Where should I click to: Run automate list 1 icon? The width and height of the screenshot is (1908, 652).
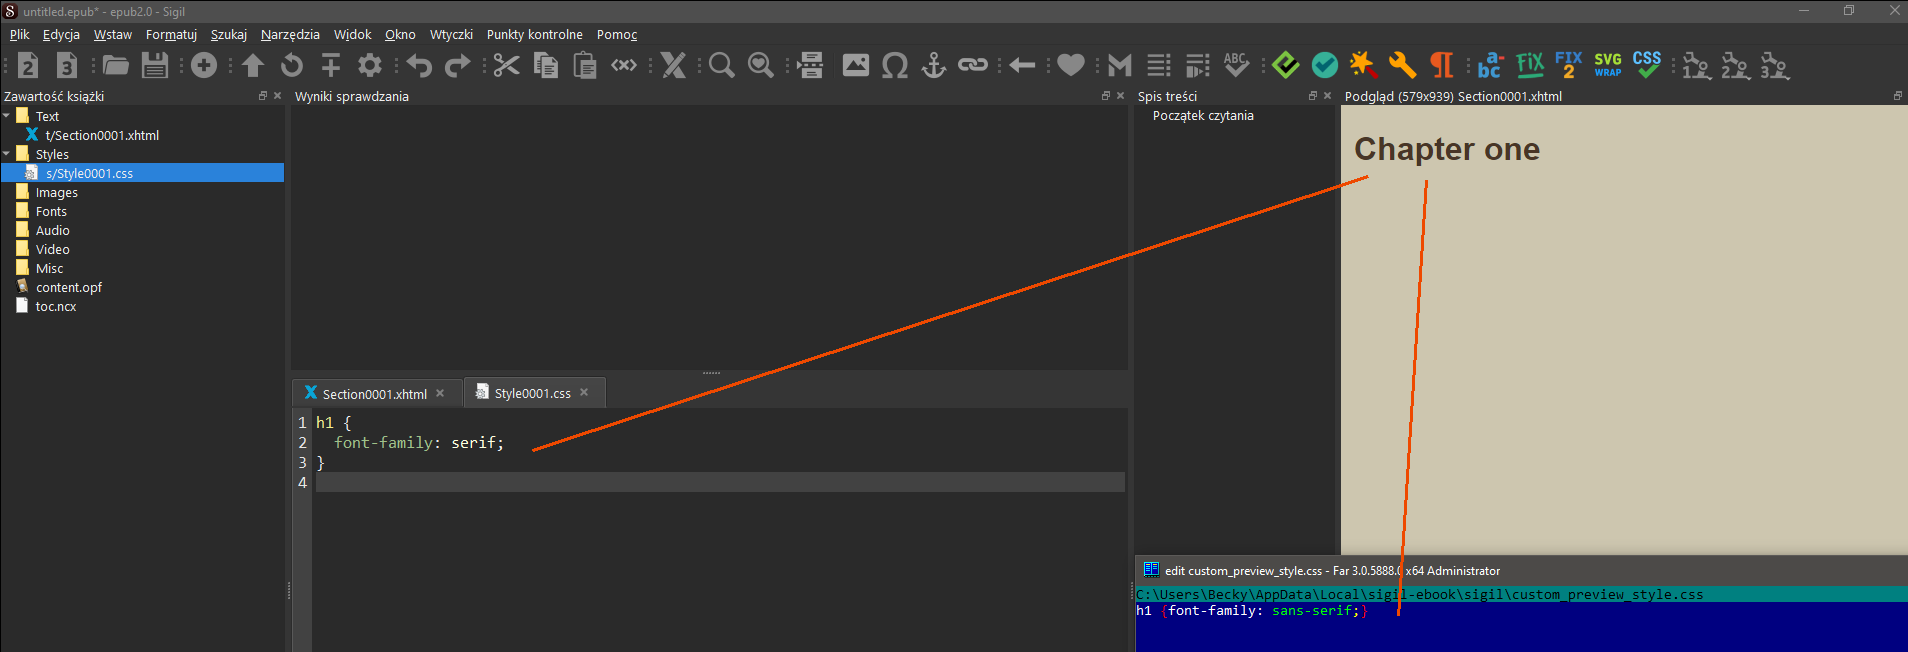click(1696, 66)
